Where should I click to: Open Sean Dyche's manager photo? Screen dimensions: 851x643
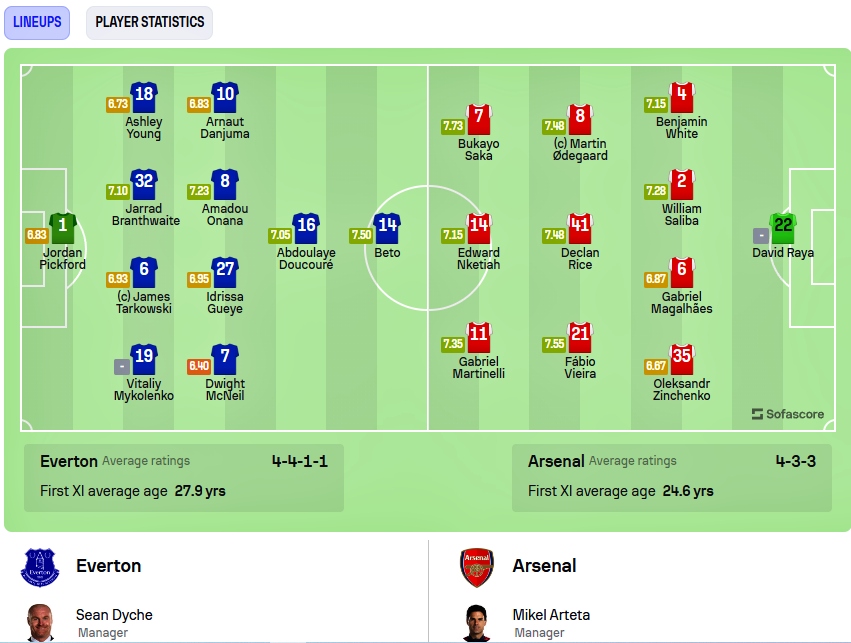[x=40, y=623]
